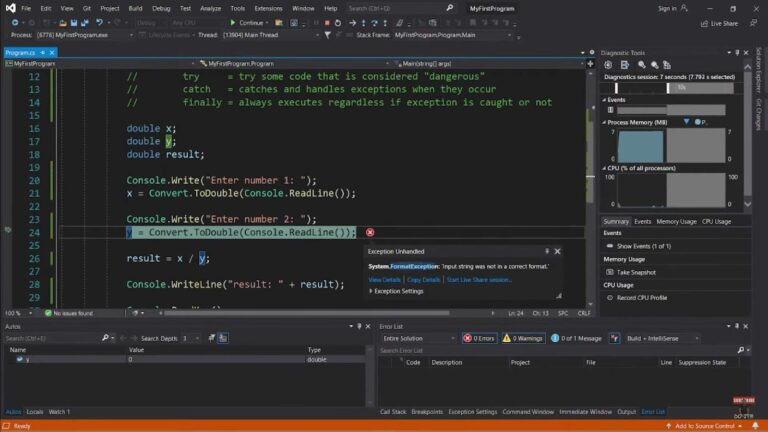Screen dimensions: 768x432
Task: Click the Step Over arrow icon
Action: pos(374,23)
